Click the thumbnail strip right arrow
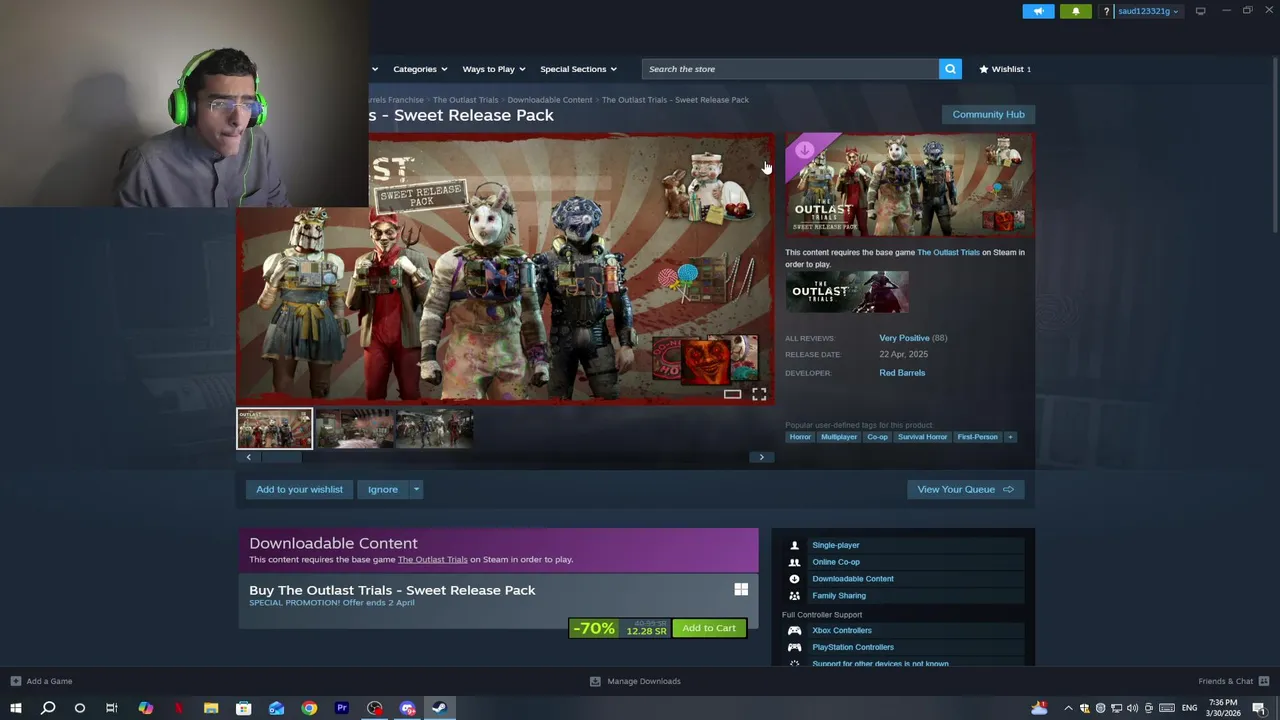 [761, 457]
